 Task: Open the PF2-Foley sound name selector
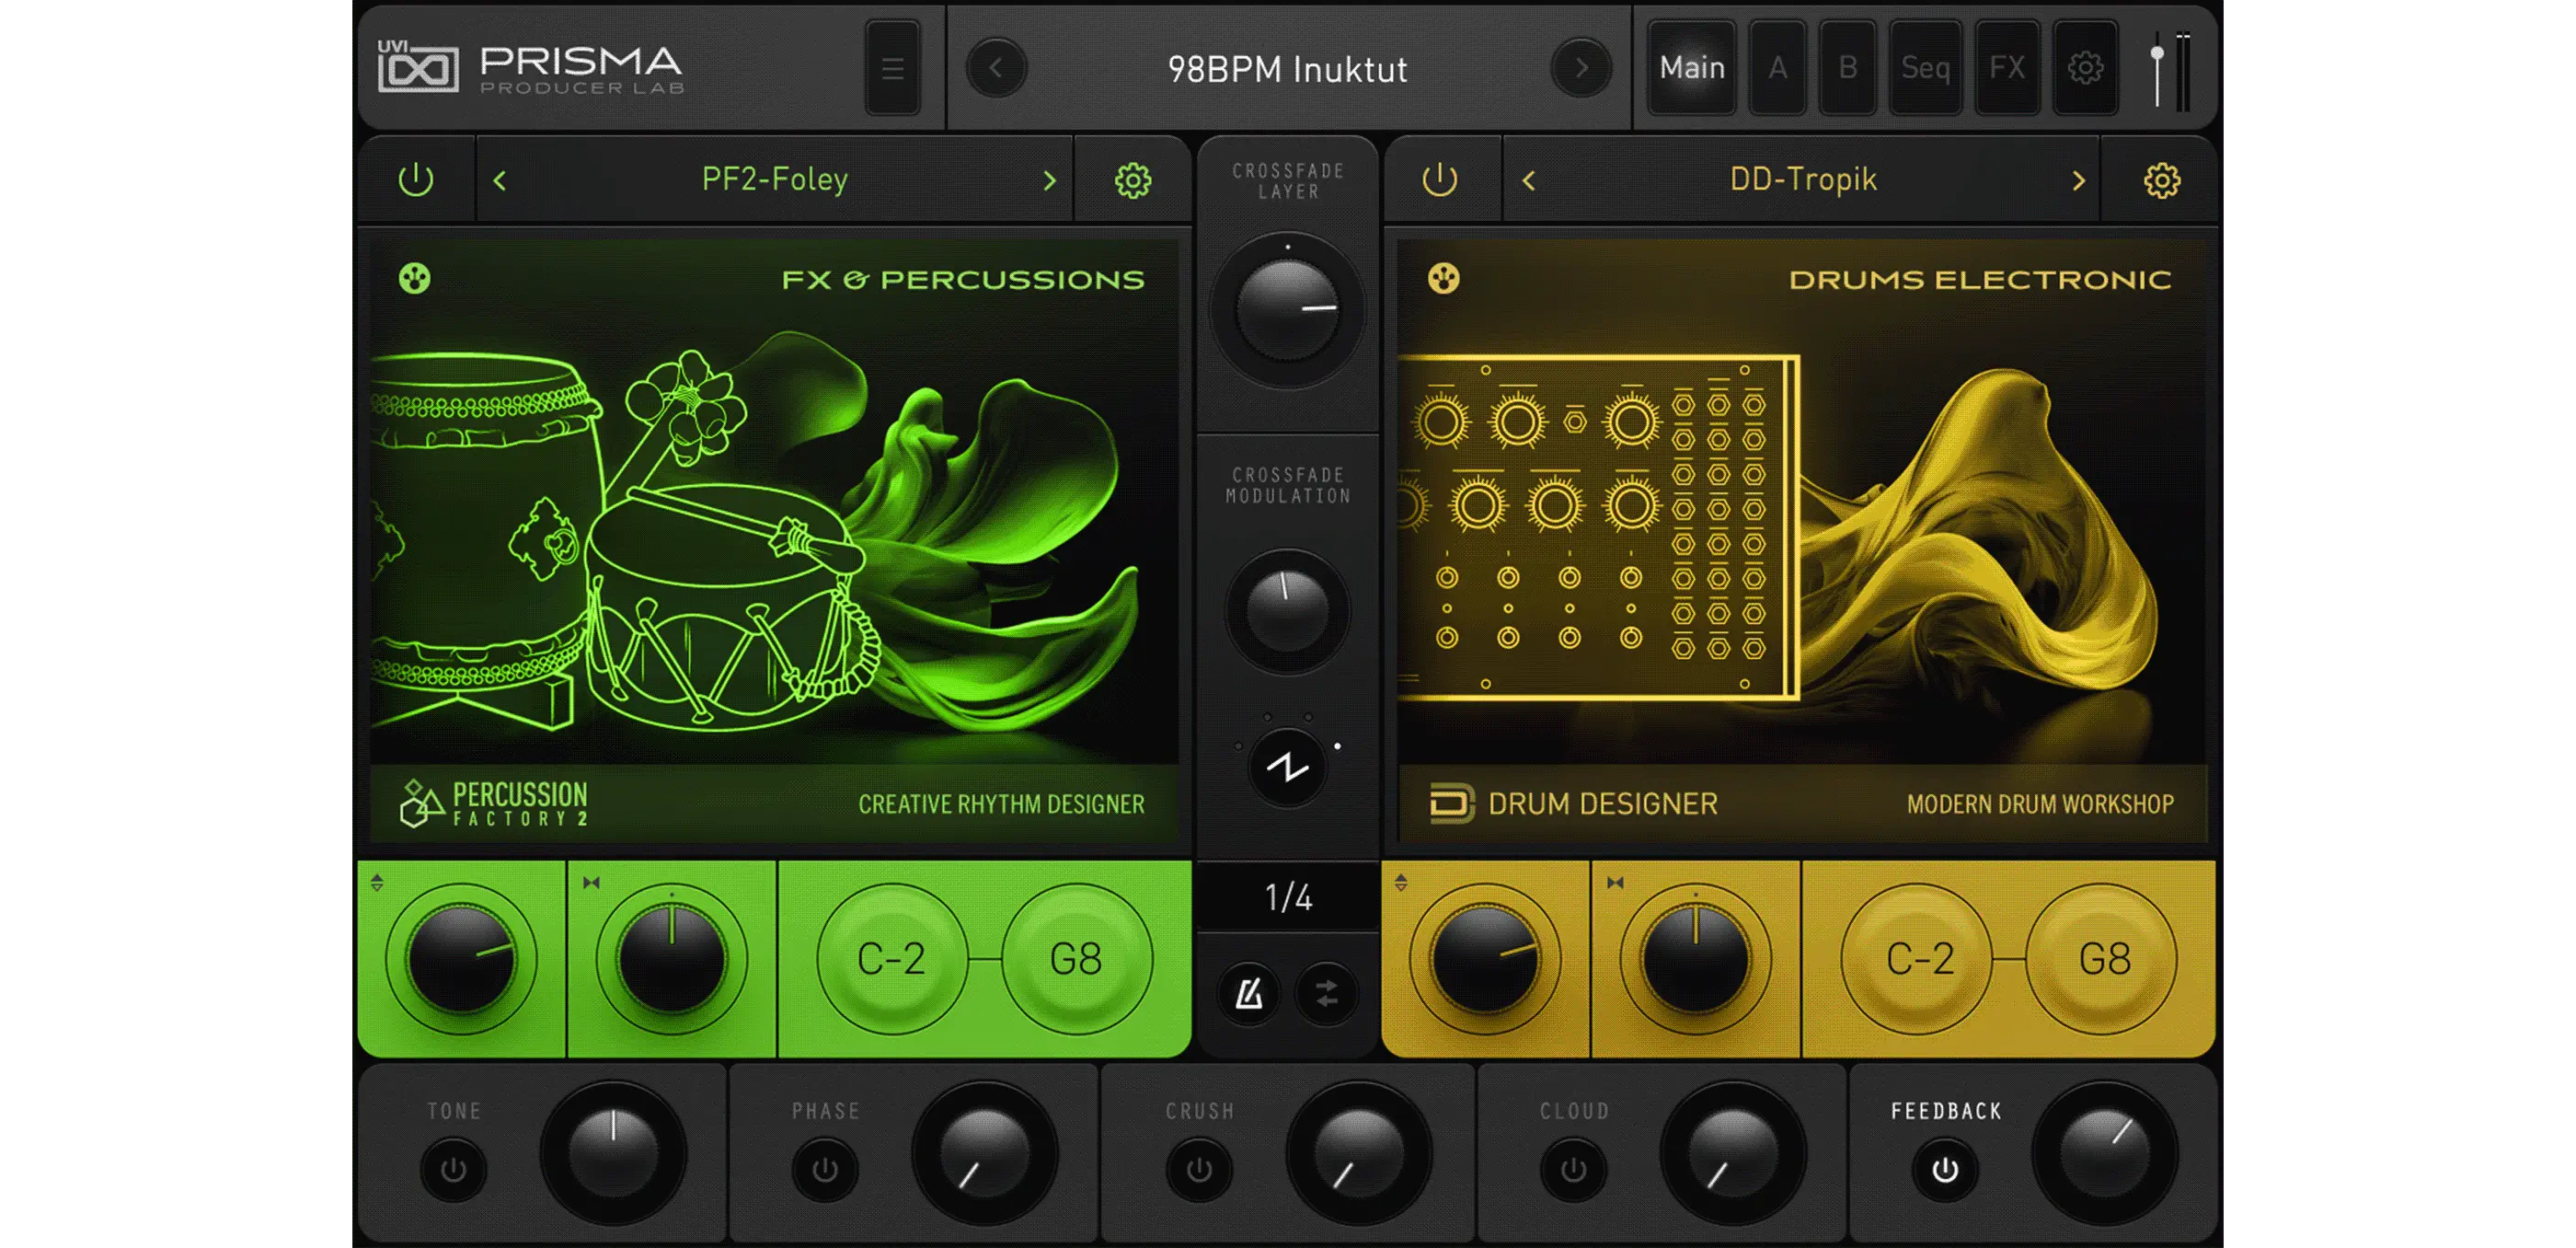[x=775, y=180]
